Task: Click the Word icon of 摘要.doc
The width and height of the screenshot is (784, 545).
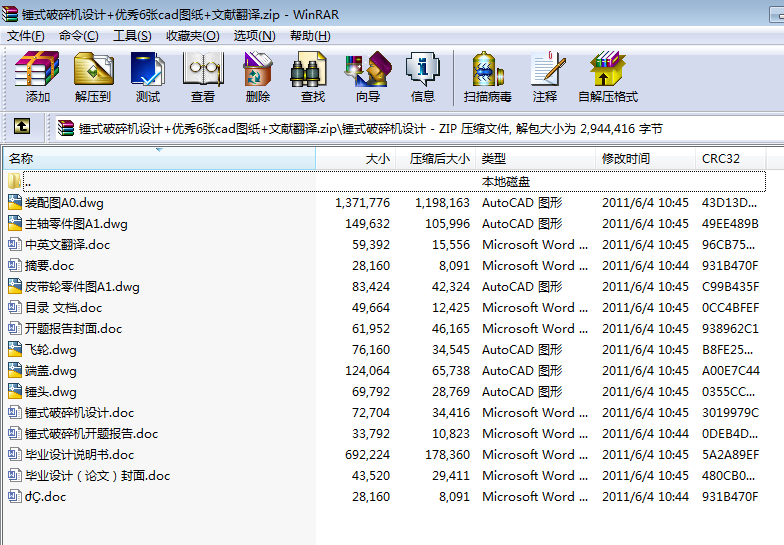Action: click(15, 266)
